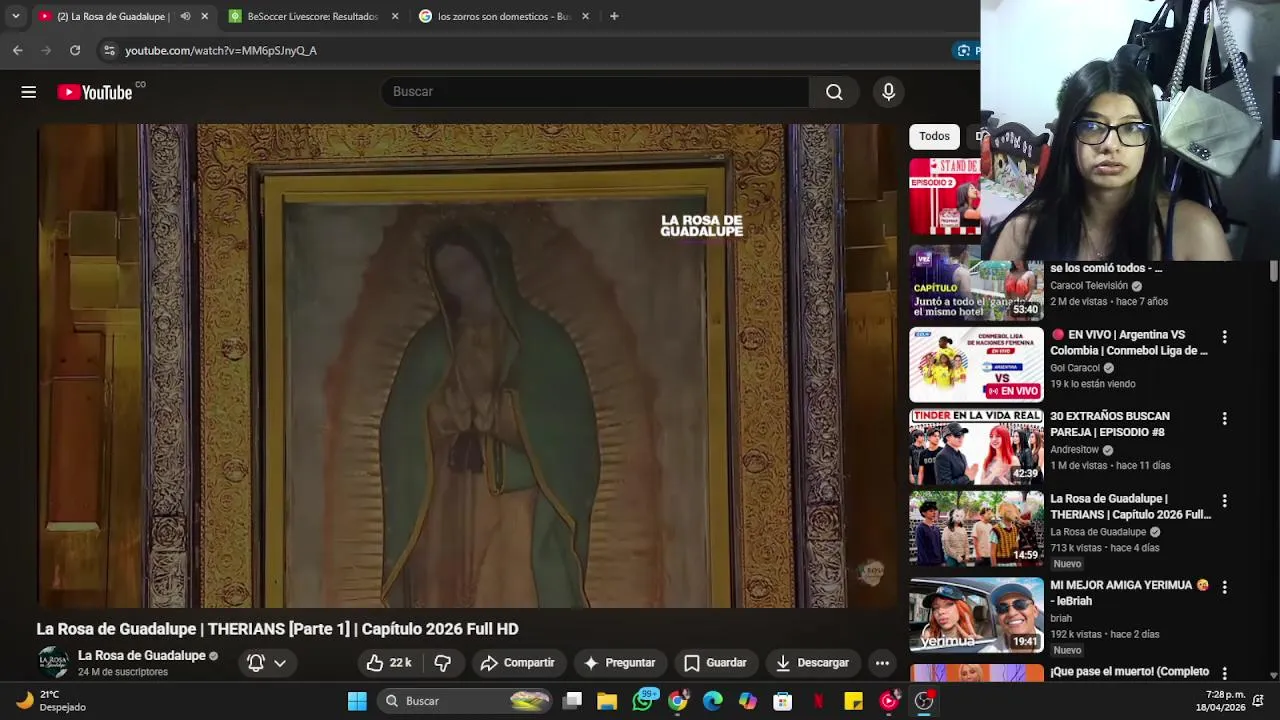Screen dimensions: 1280x720
Task: Open the YouTube hamburger guide menu
Action: [28, 92]
